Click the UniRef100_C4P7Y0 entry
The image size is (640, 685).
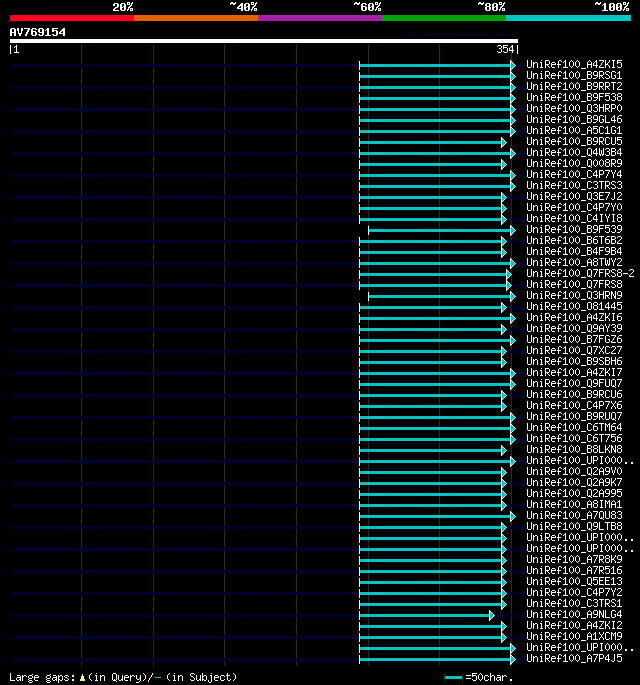tap(574, 207)
